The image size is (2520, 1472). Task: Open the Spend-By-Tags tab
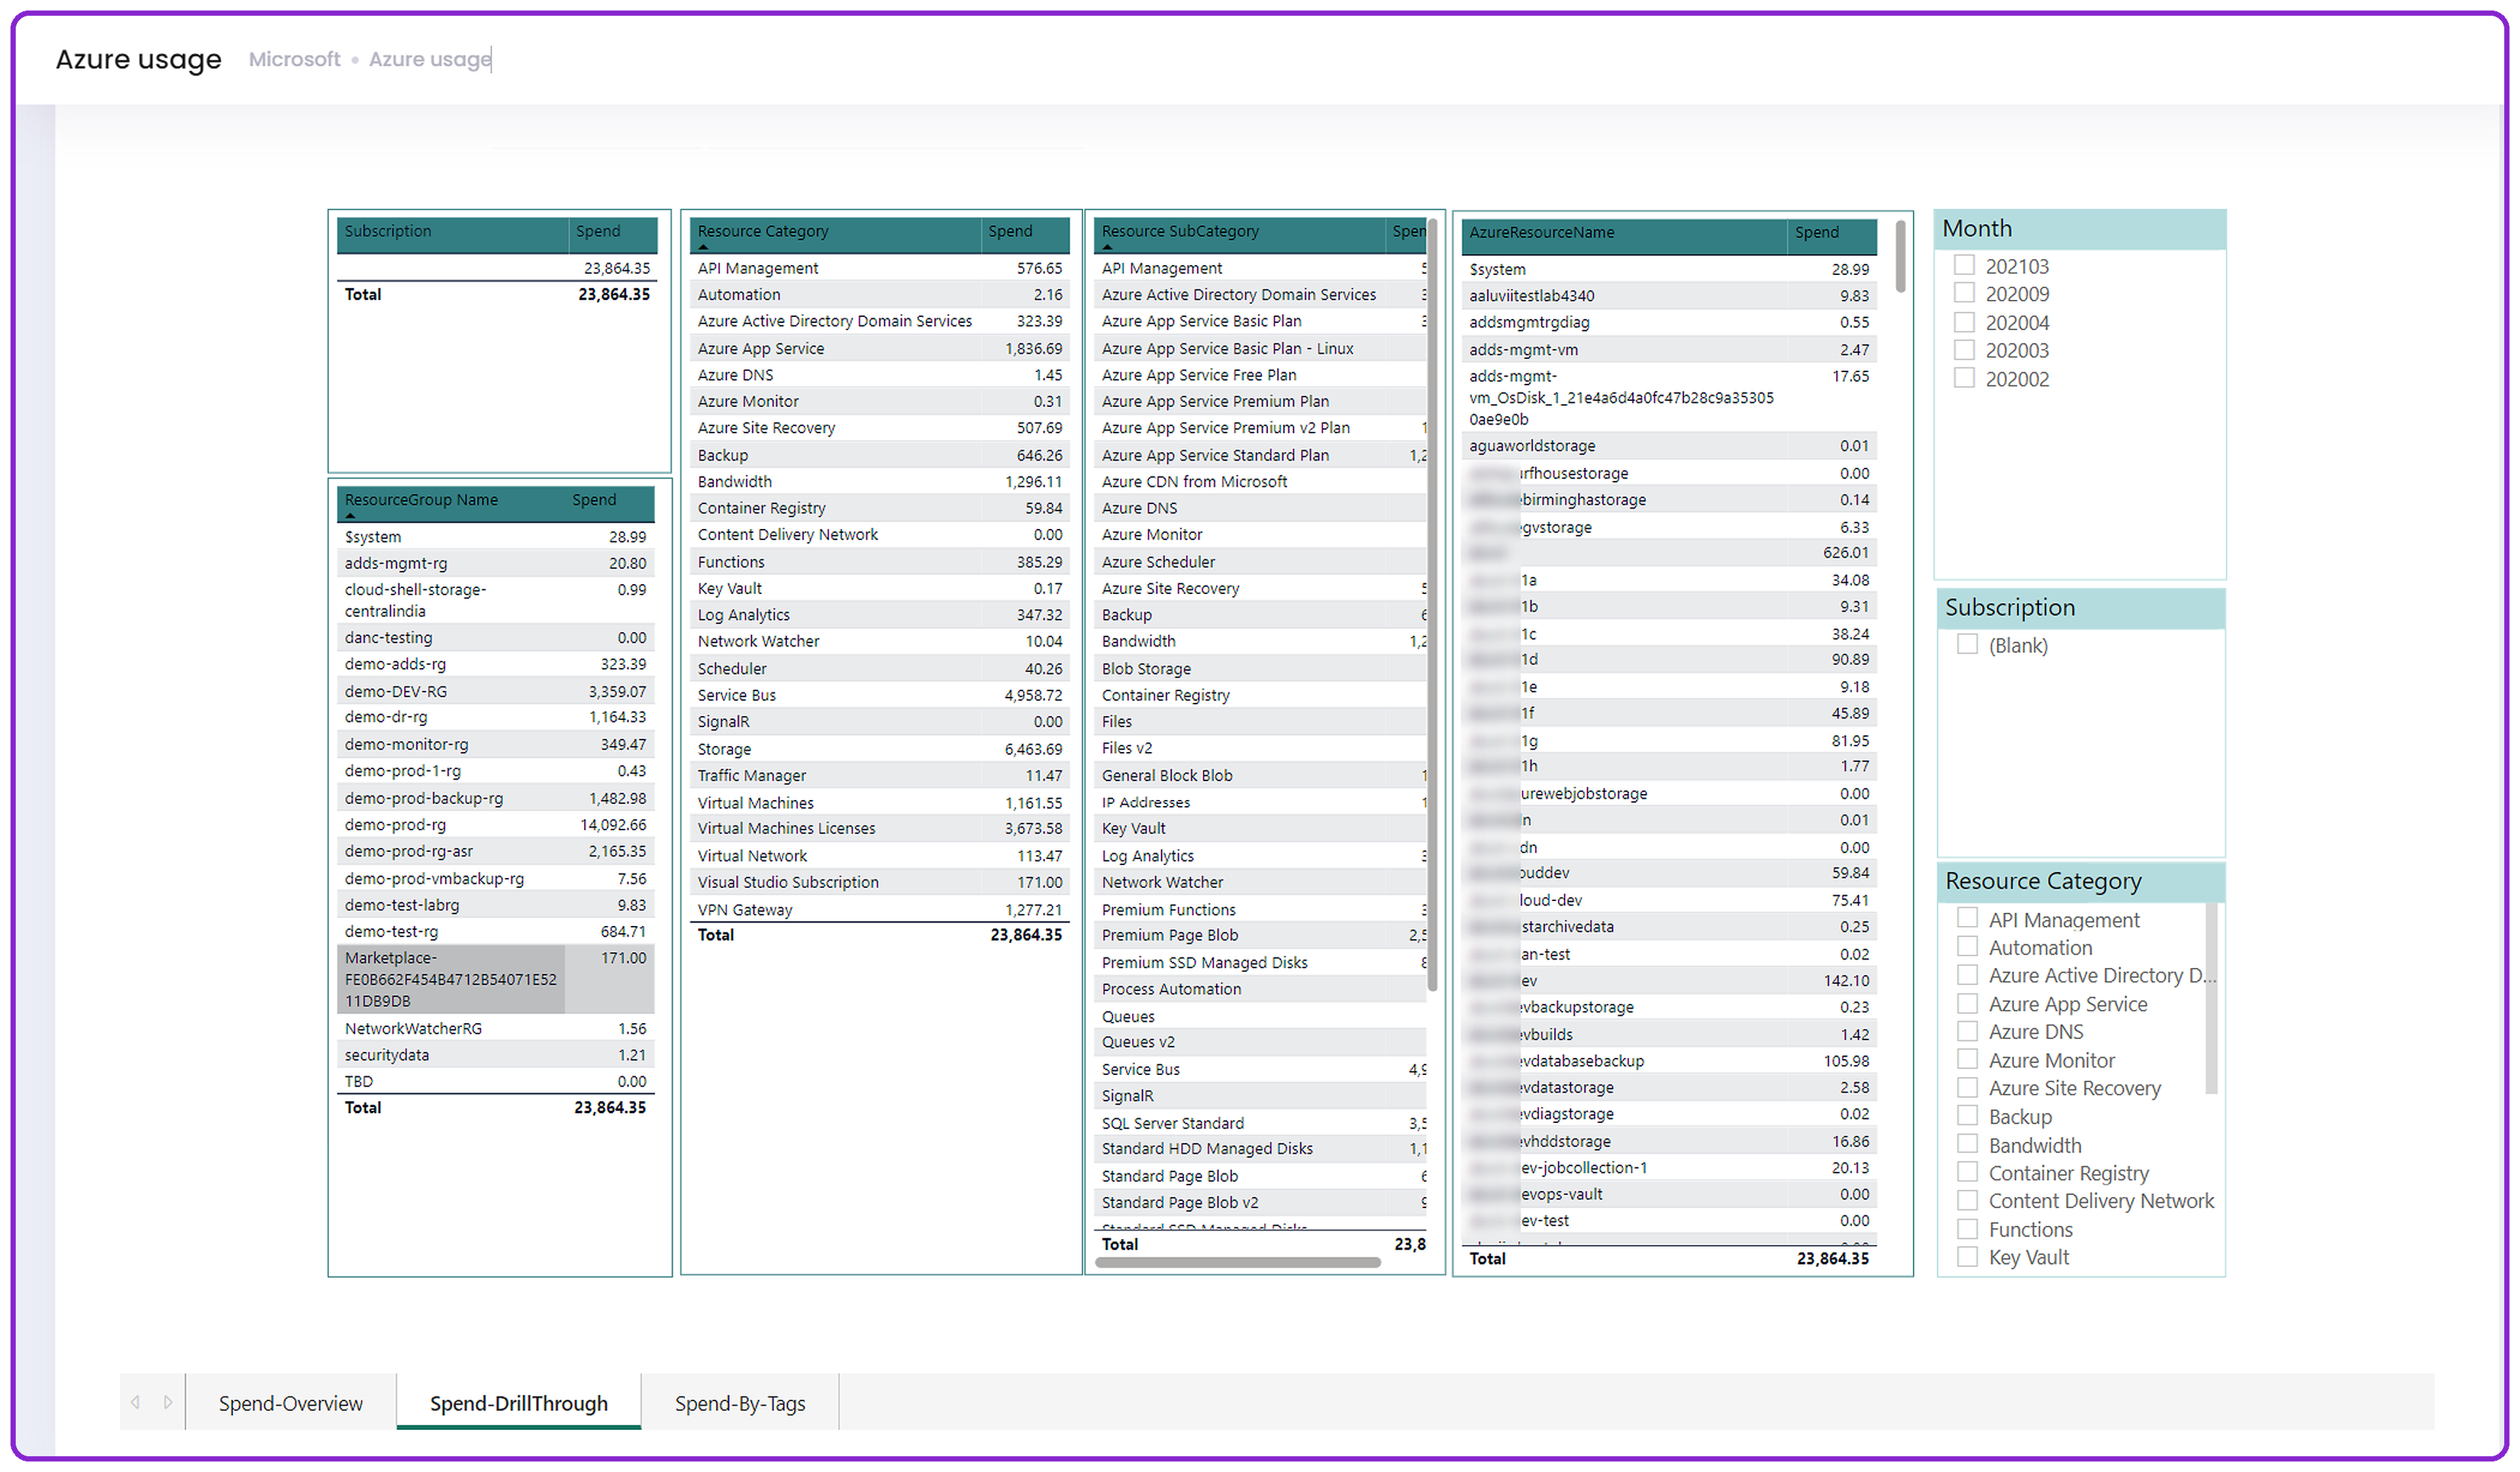click(740, 1402)
